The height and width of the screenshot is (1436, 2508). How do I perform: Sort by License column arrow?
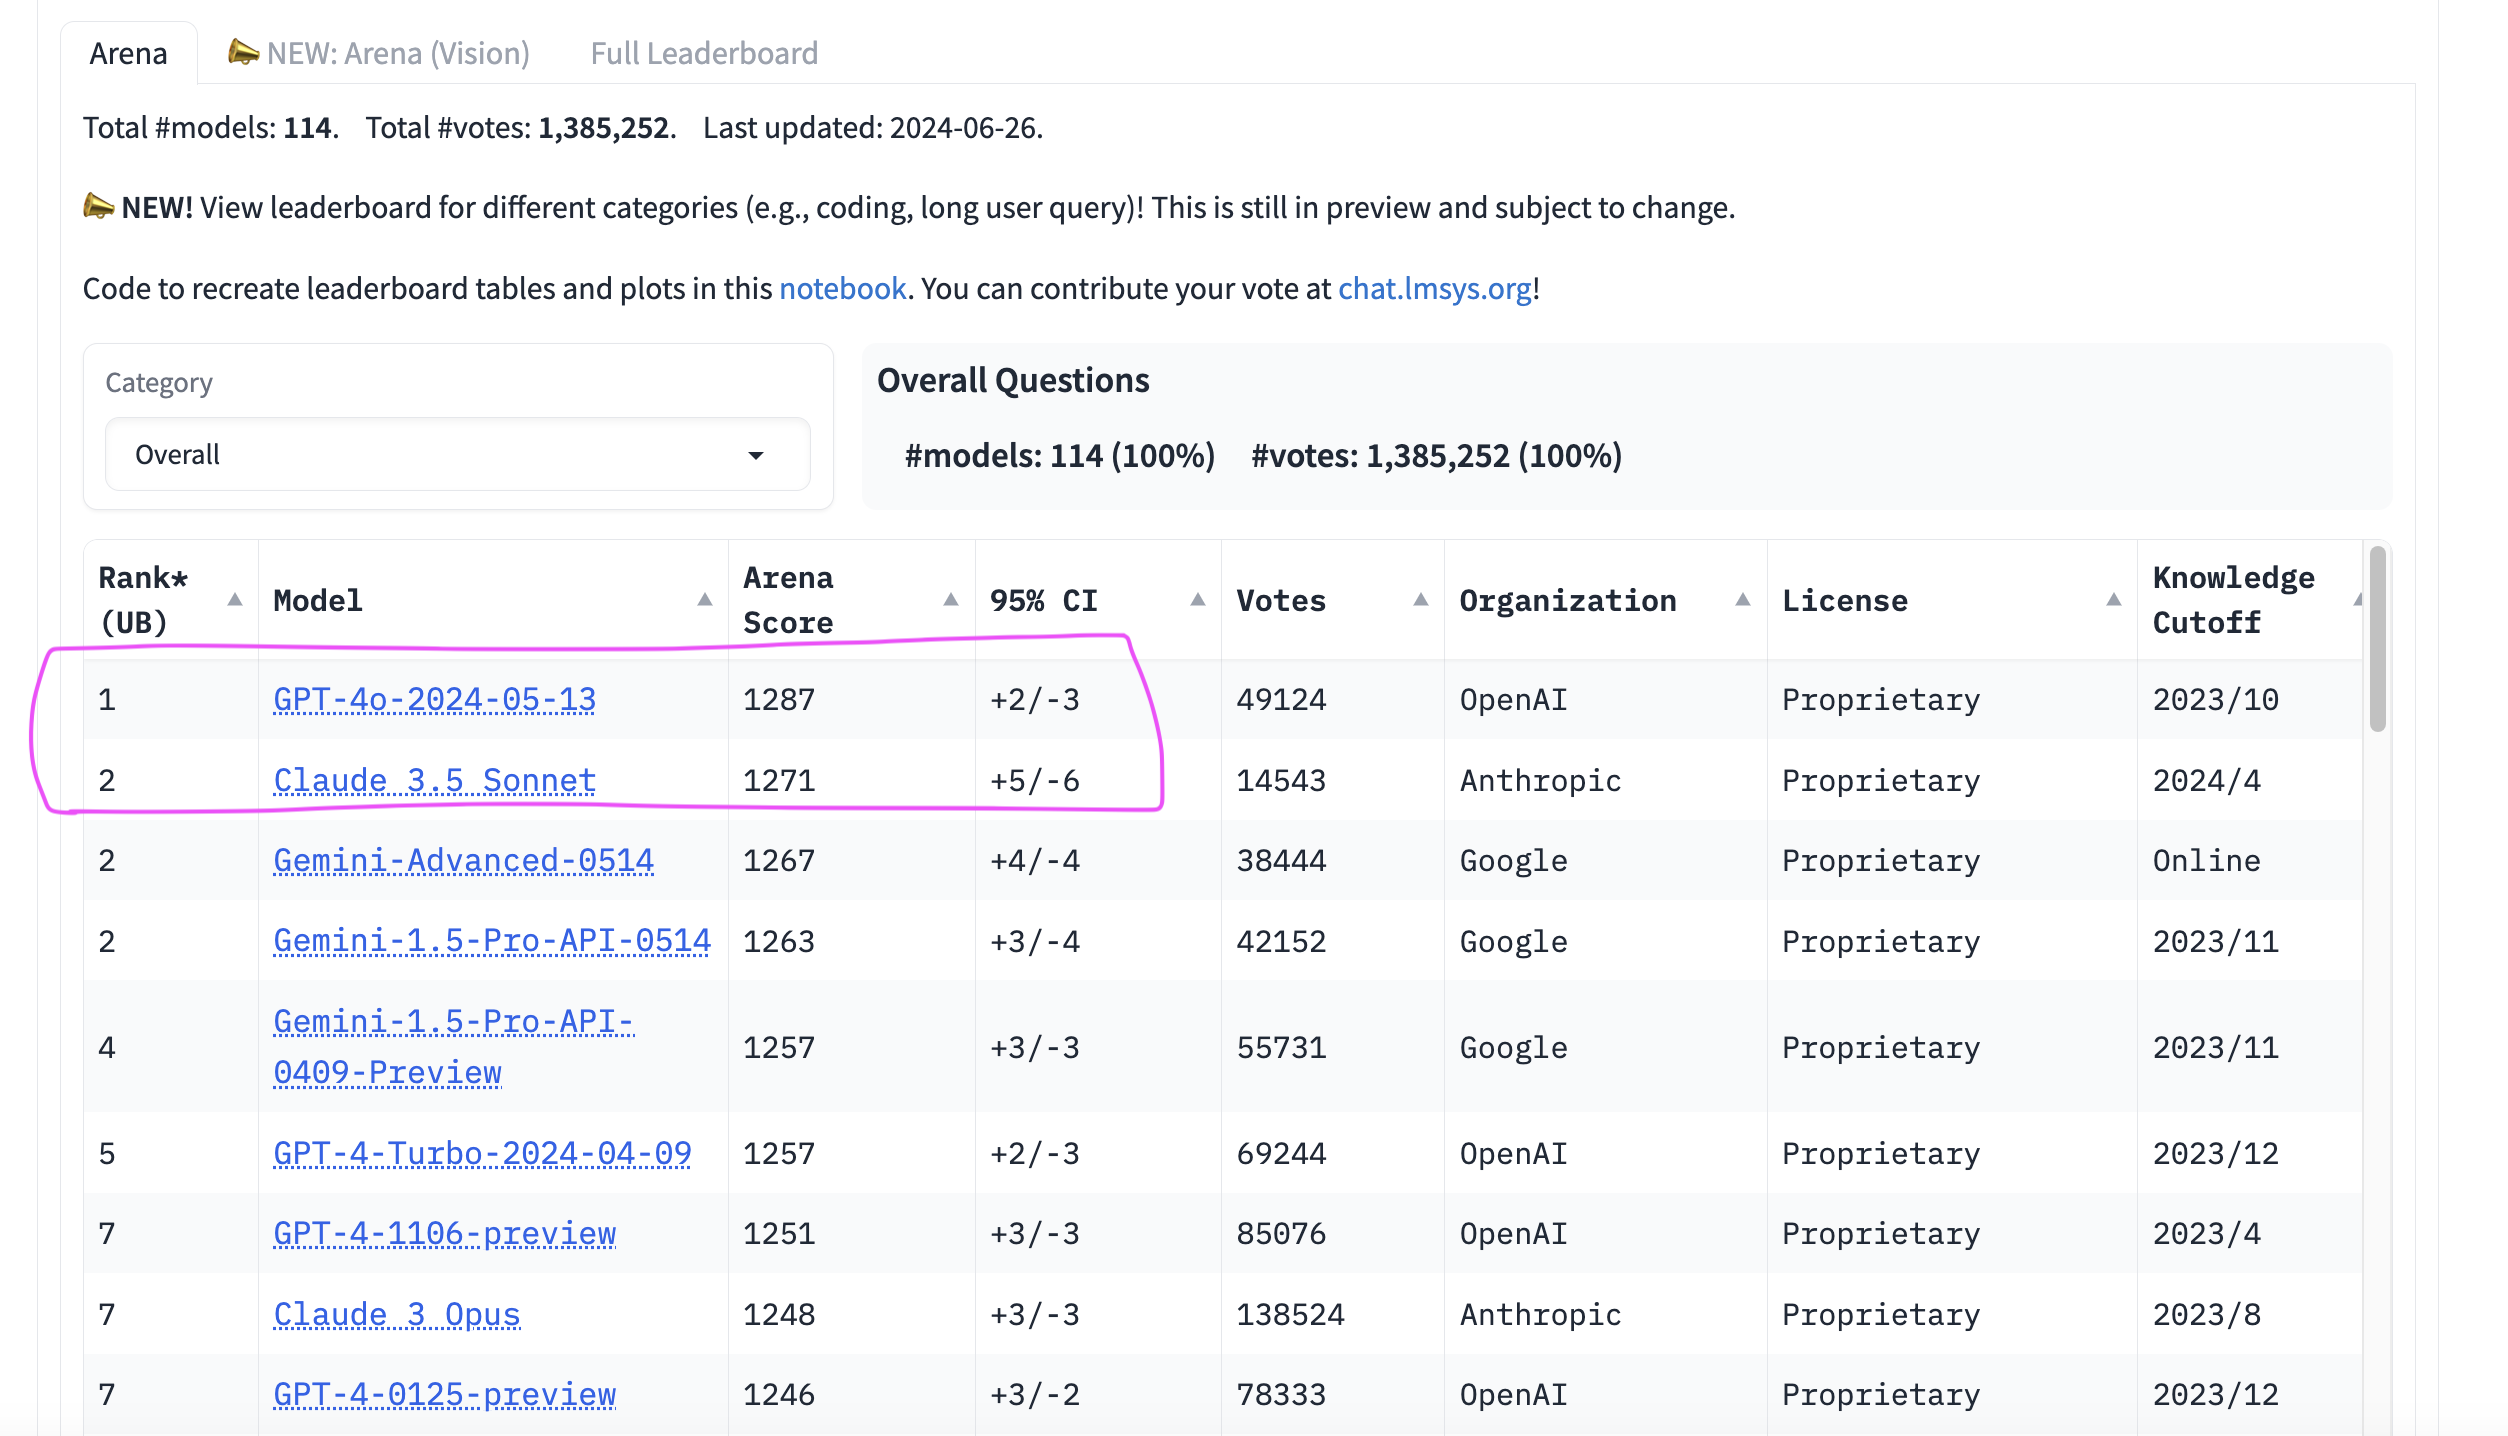2114,600
